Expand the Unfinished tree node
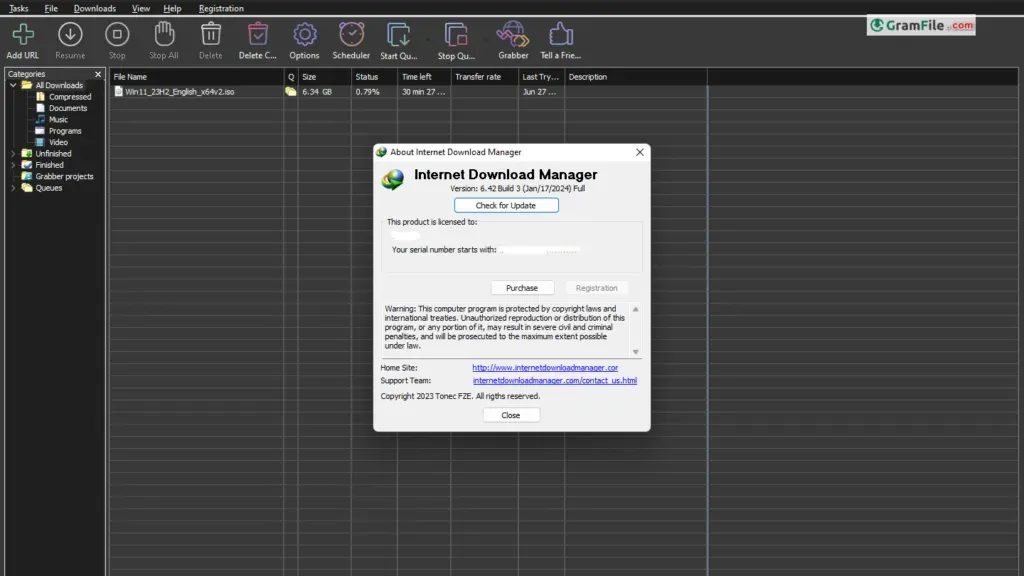Screen dimensions: 1024x576 tap(13, 153)
